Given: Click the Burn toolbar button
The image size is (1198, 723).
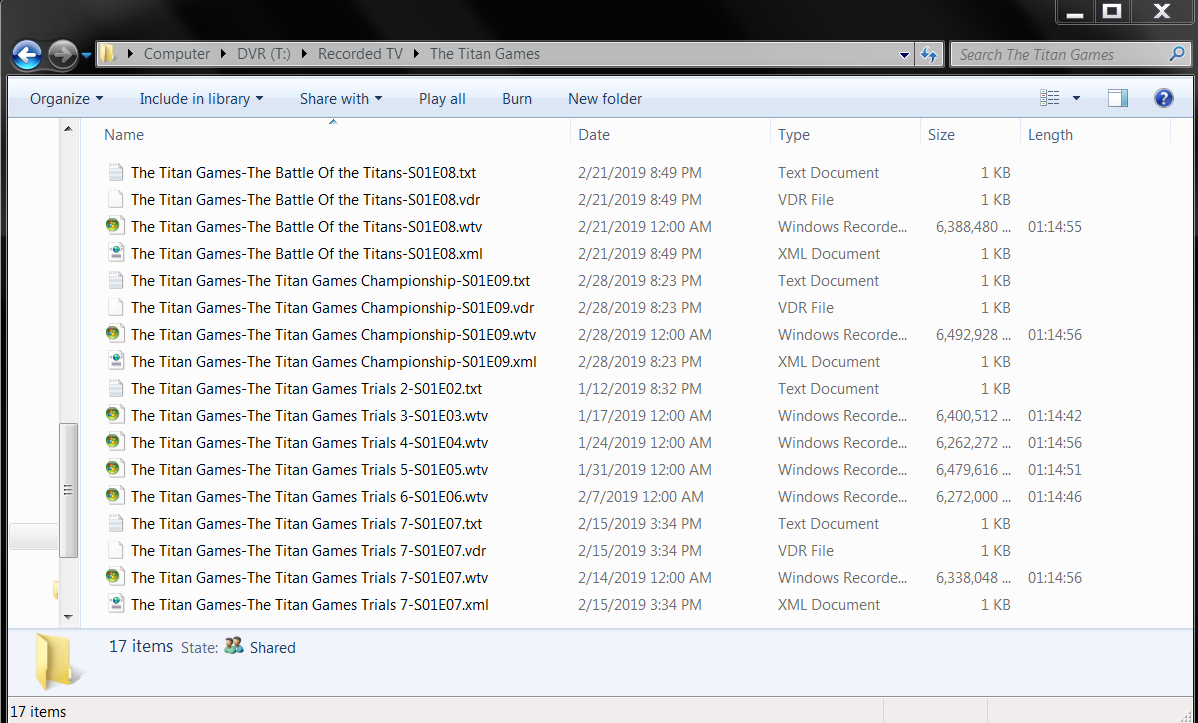Looking at the screenshot, I should (x=517, y=98).
